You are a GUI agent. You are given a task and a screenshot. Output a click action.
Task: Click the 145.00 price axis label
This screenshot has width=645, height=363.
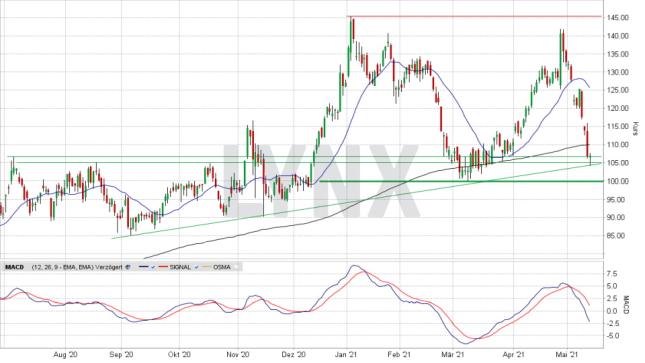(x=617, y=18)
